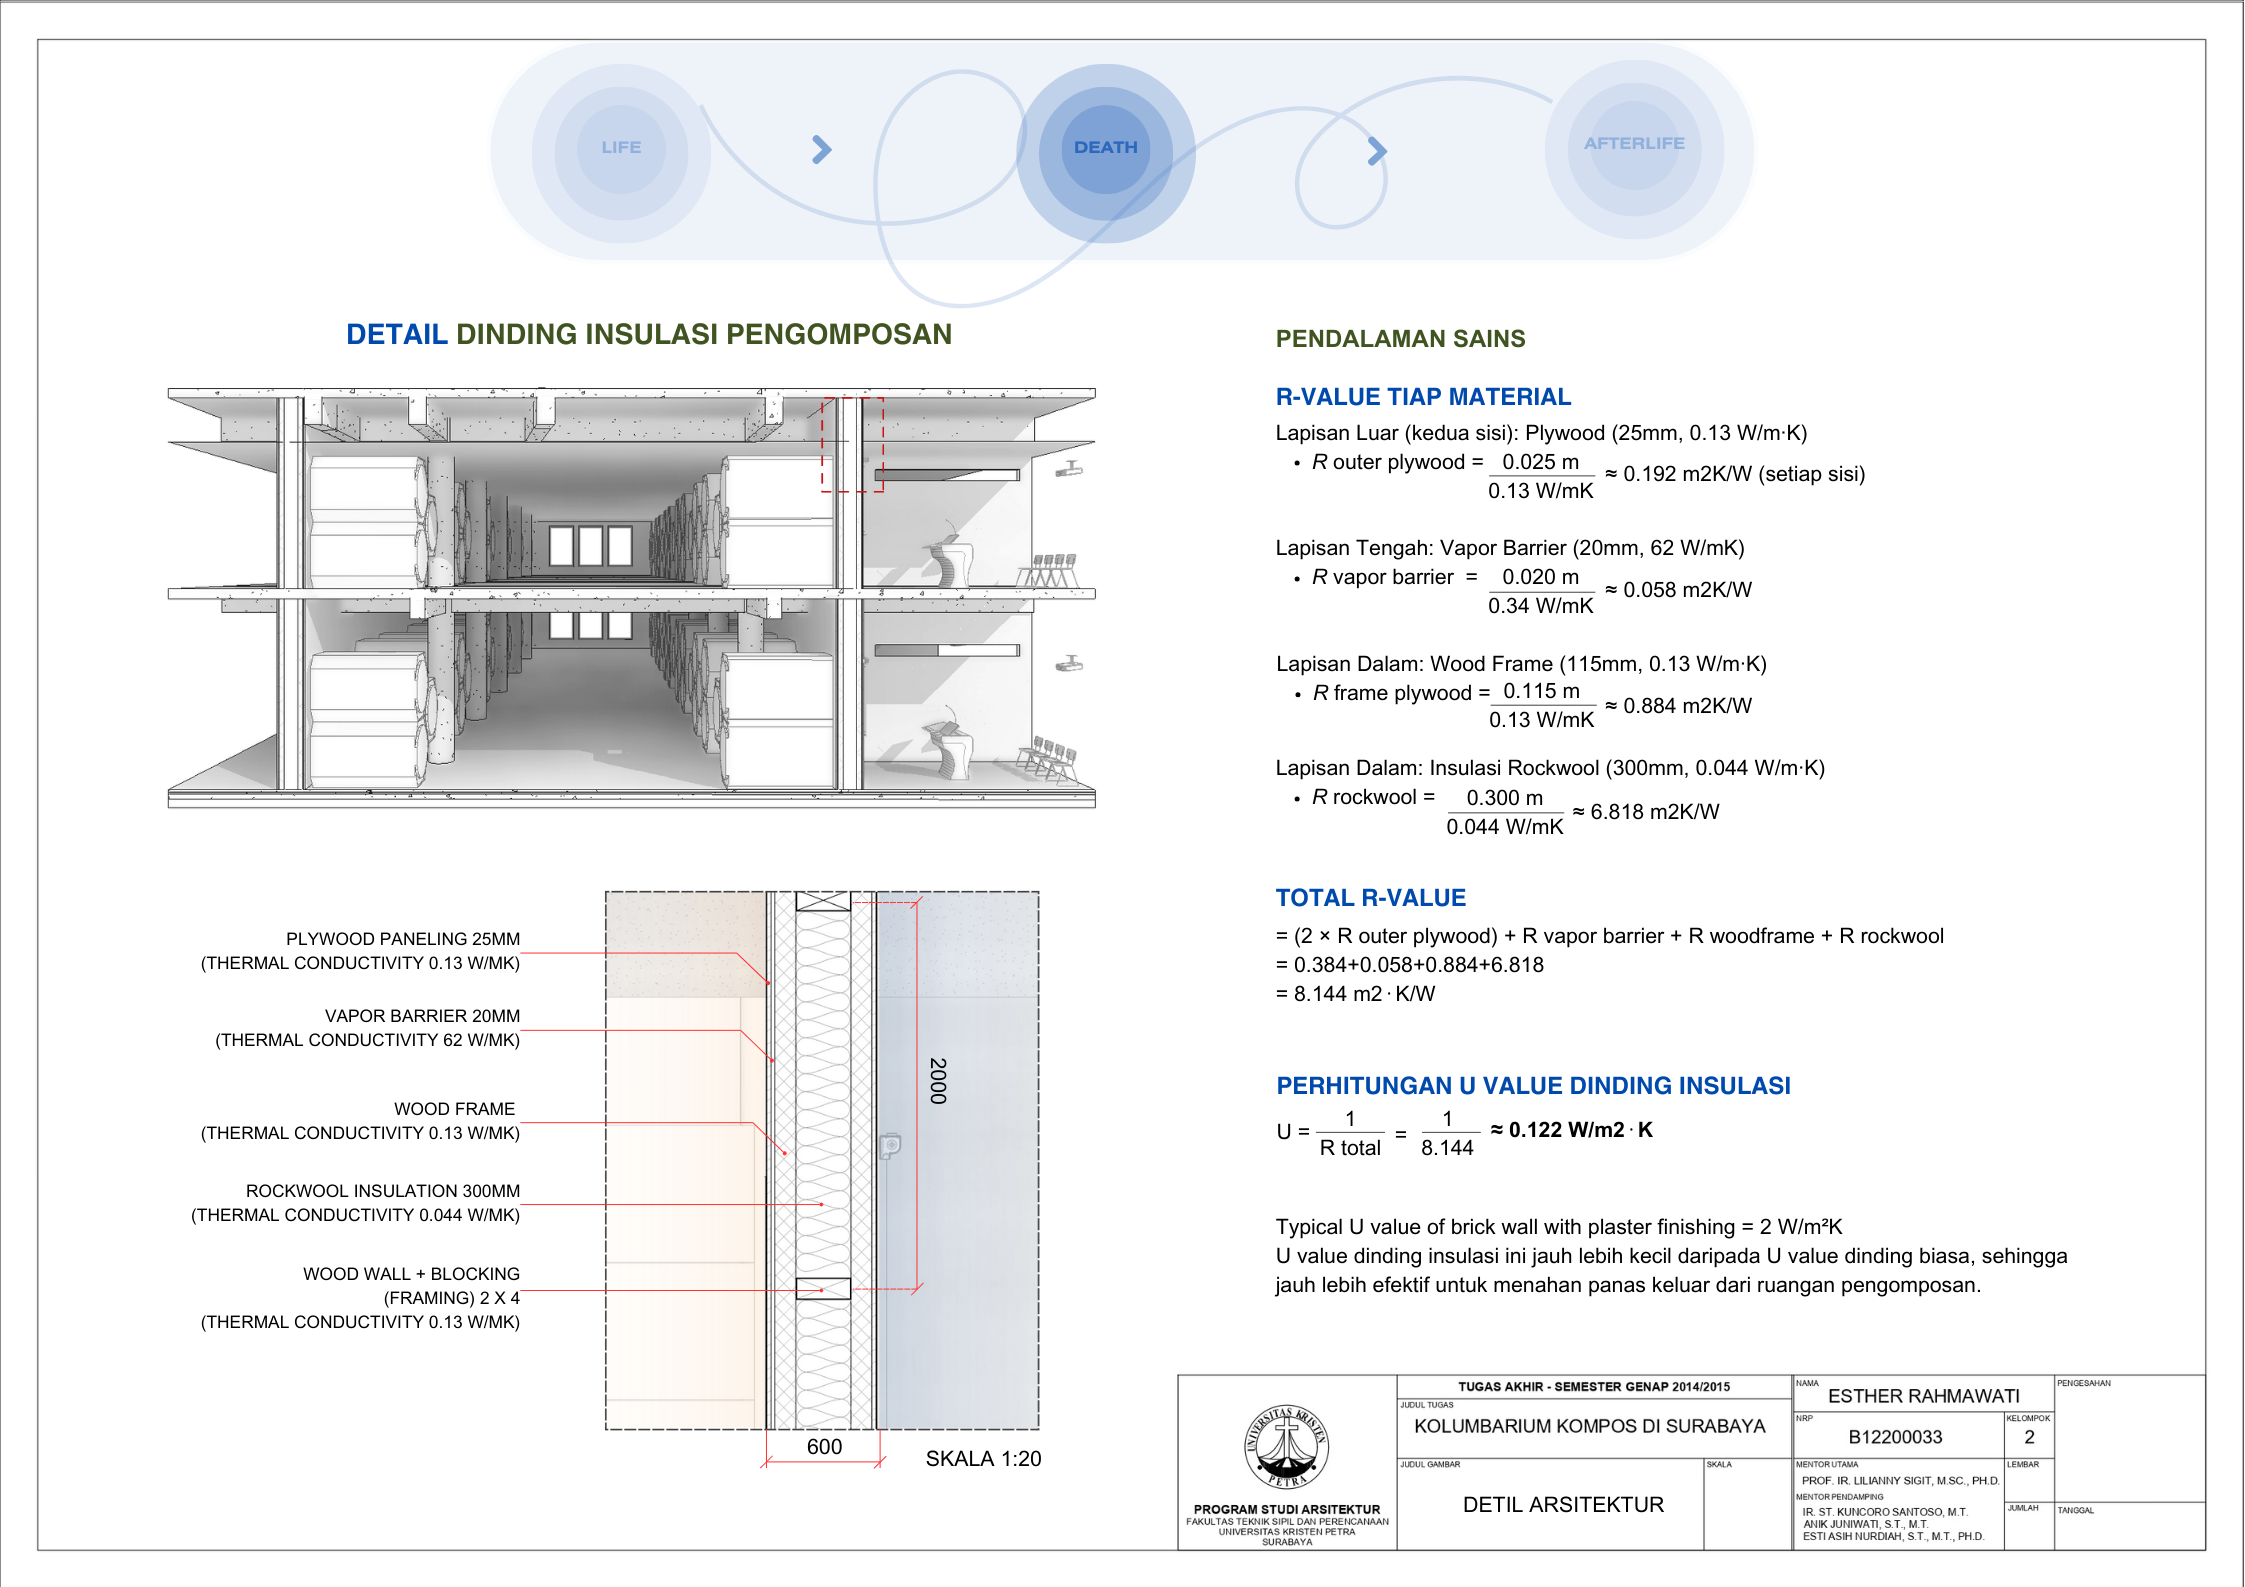This screenshot has width=2245, height=1587.
Task: Click the AFTERLIFE stage circle
Action: (x=1634, y=144)
